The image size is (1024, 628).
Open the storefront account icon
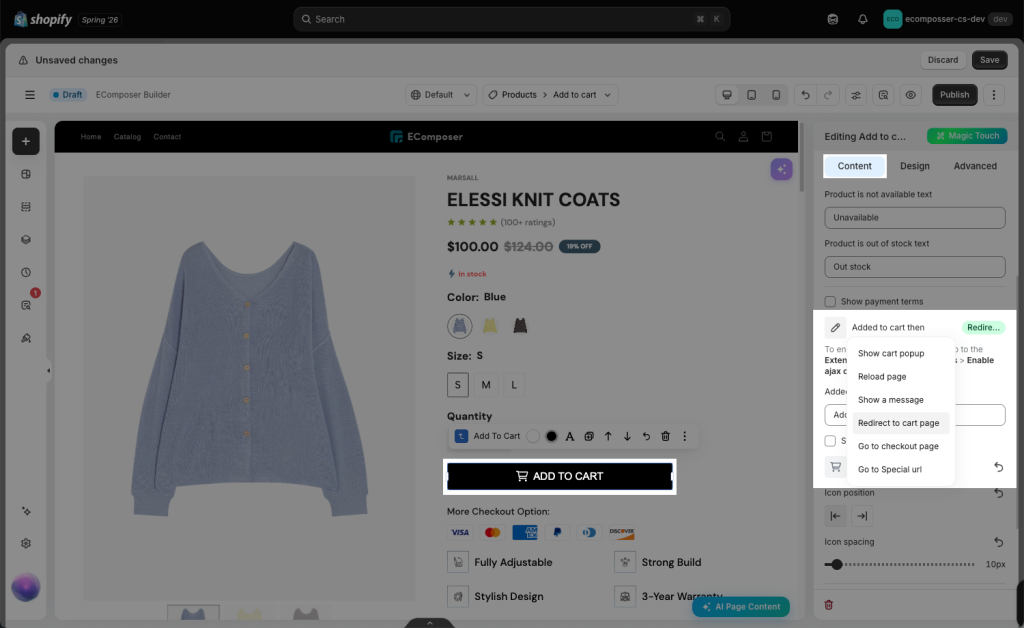(743, 136)
